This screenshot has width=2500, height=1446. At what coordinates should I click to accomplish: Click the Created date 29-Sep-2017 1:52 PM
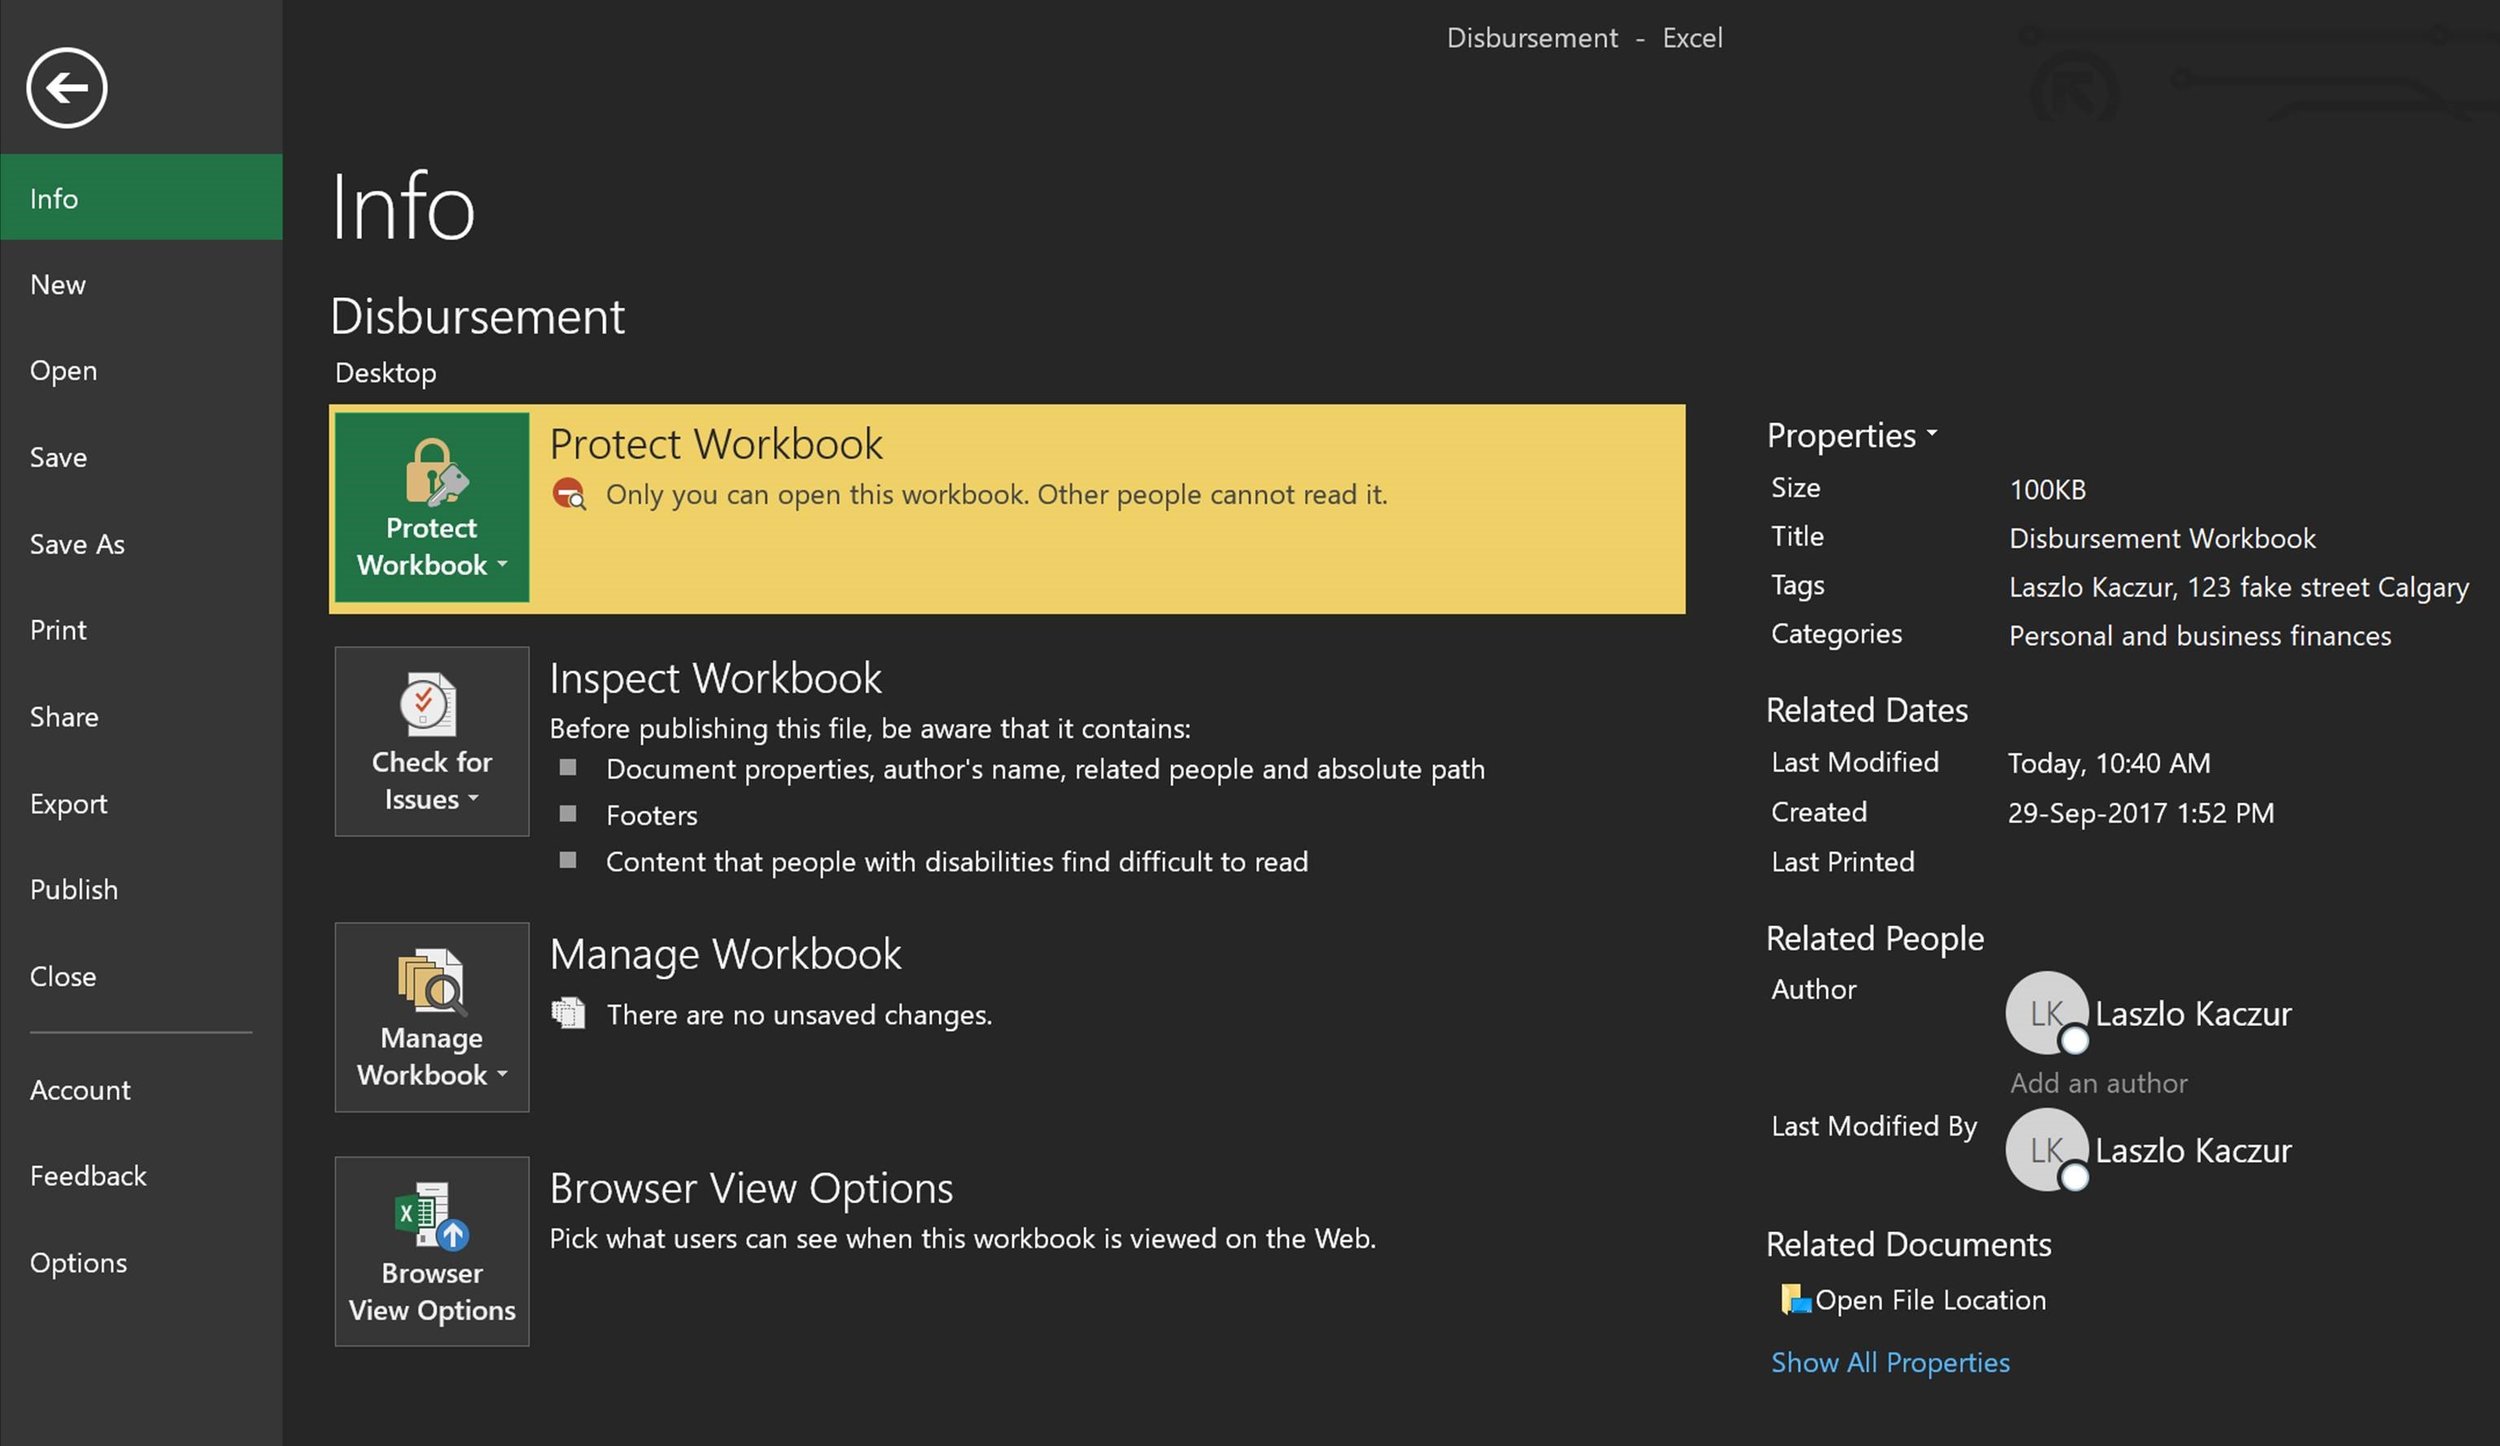pyautogui.click(x=2141, y=813)
